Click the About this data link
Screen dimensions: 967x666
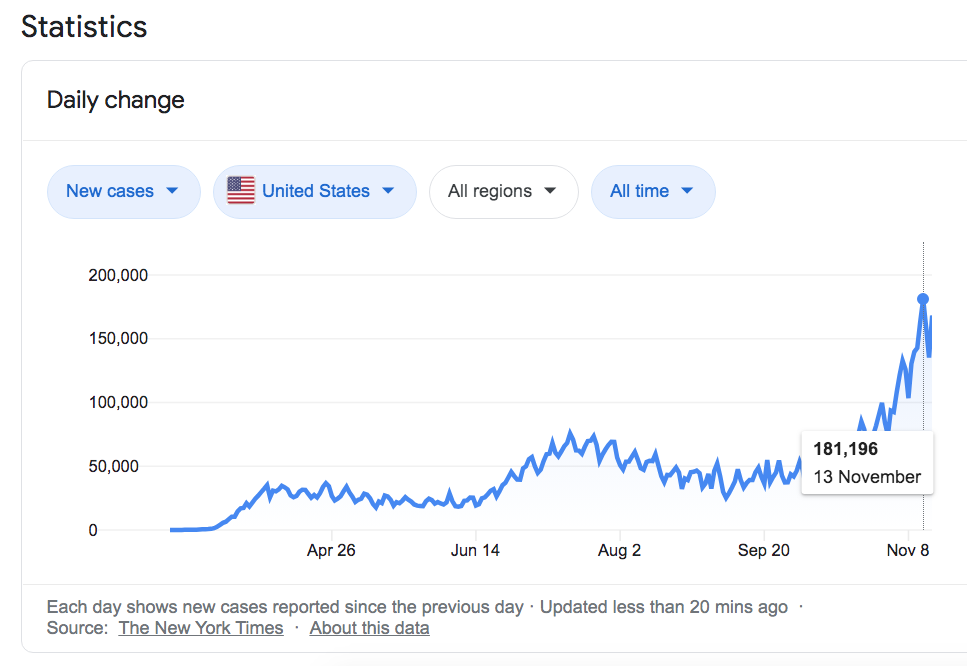click(369, 628)
